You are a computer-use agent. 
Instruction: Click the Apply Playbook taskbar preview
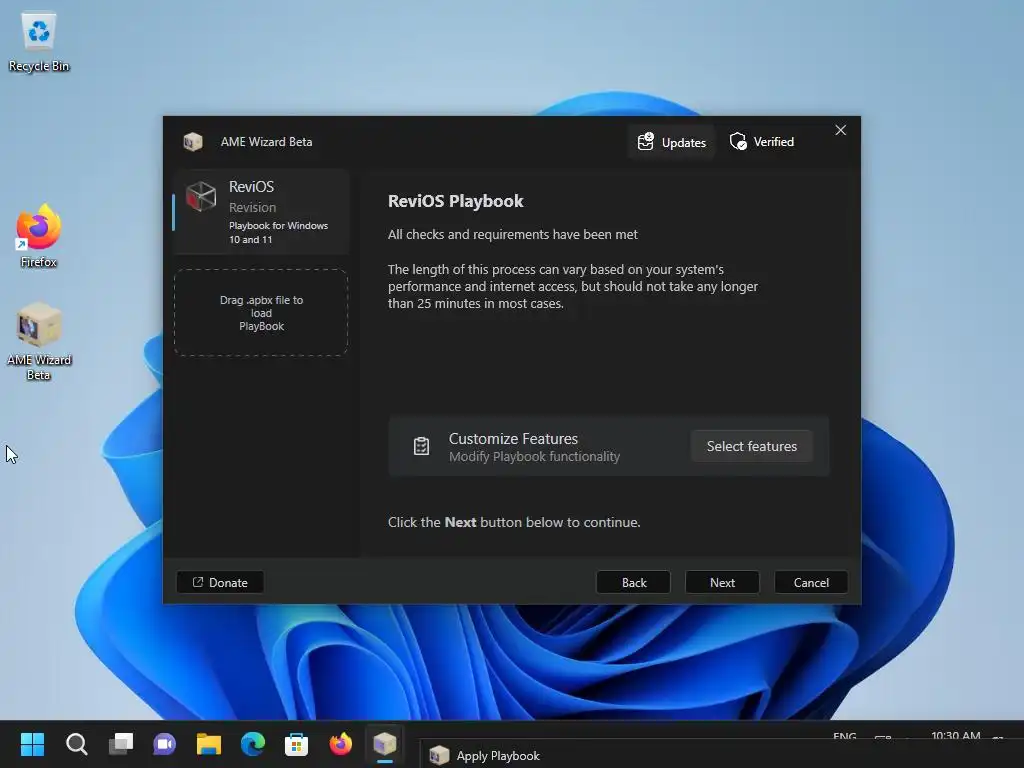(485, 755)
